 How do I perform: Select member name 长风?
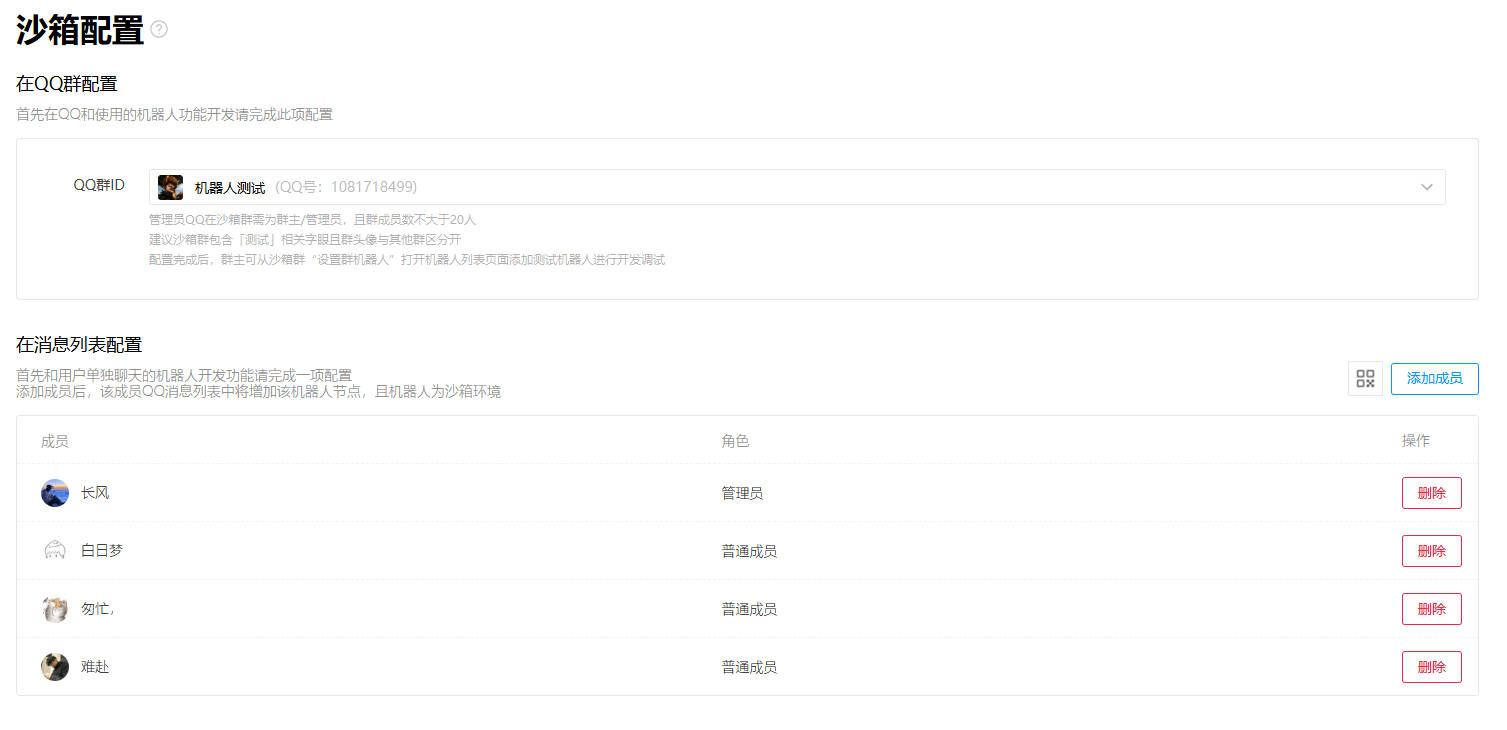pyautogui.click(x=95, y=493)
